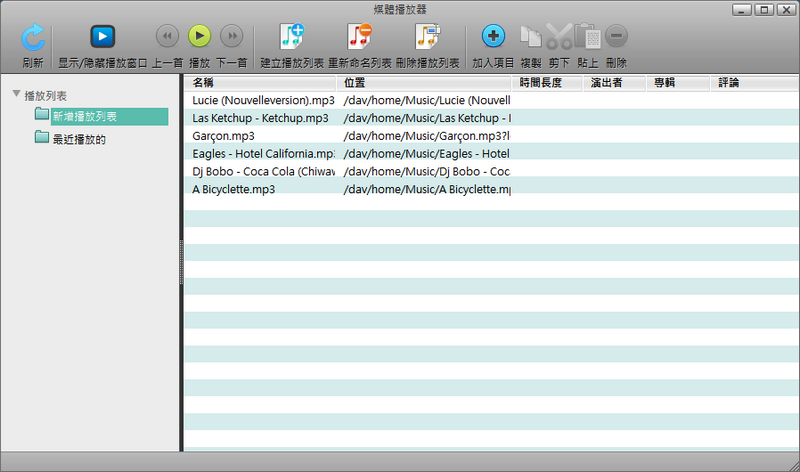Skip to next track with 下一首
800x472 pixels.
click(232, 37)
